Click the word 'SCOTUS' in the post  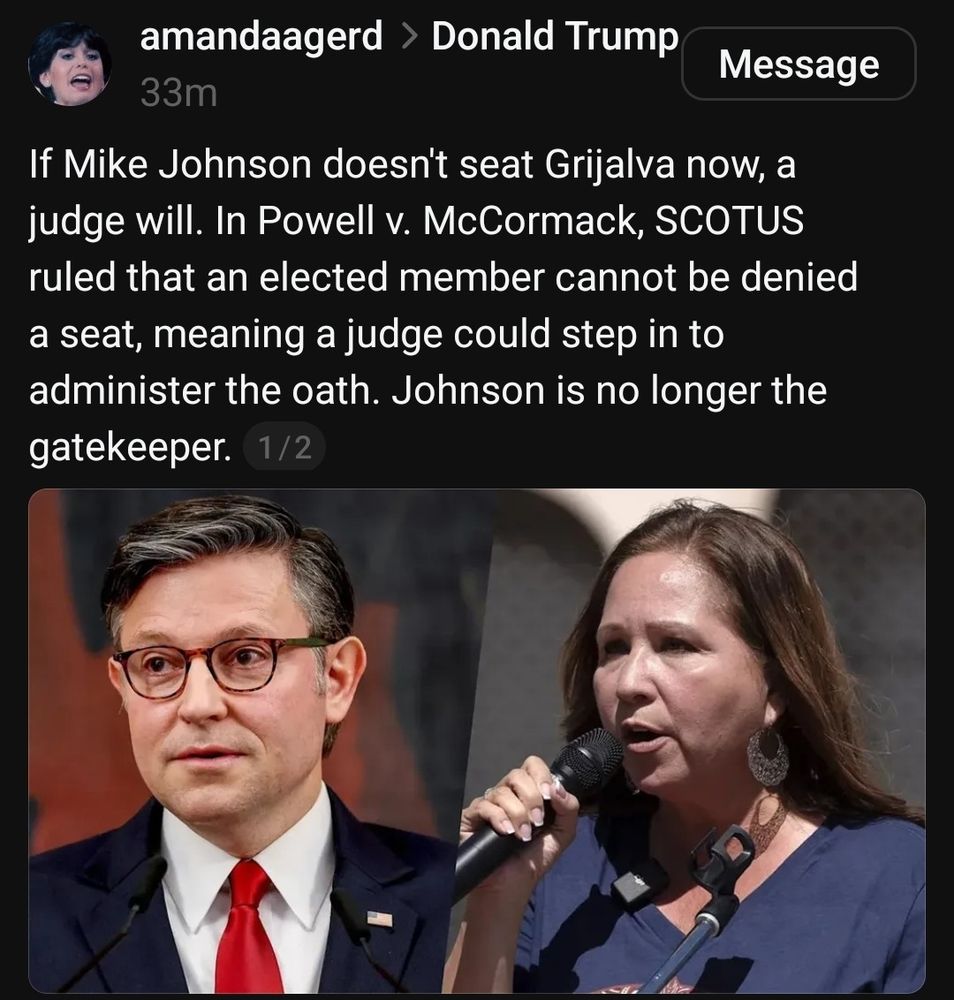730,221
